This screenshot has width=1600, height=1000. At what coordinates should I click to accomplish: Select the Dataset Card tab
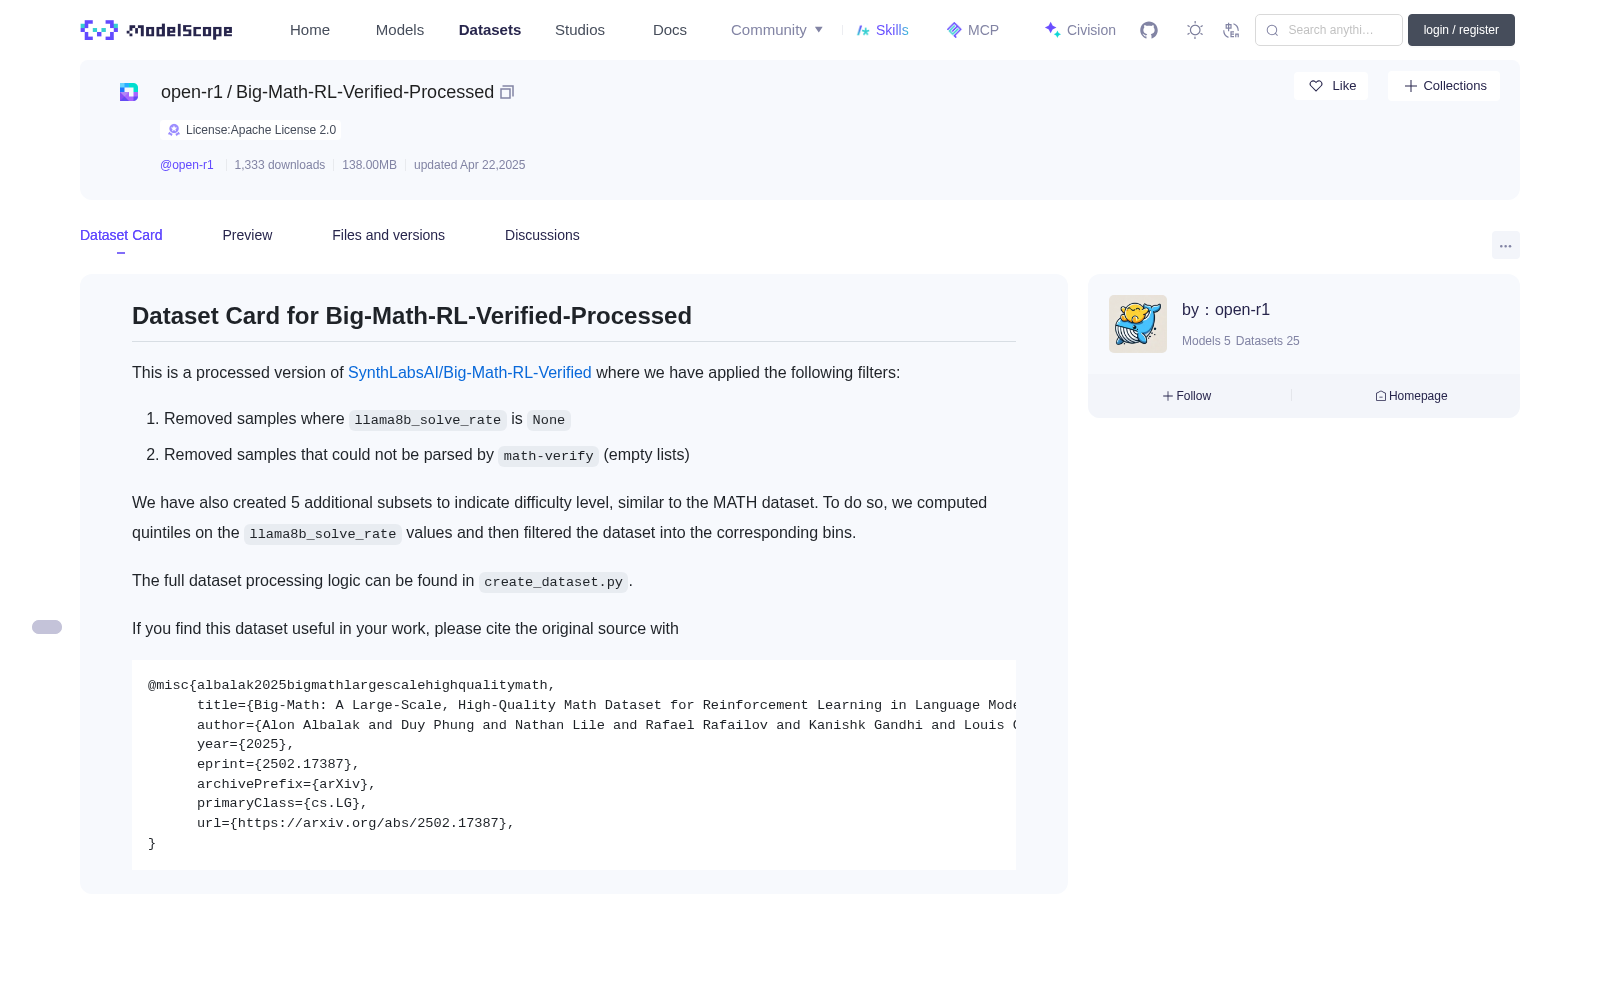tap(121, 235)
